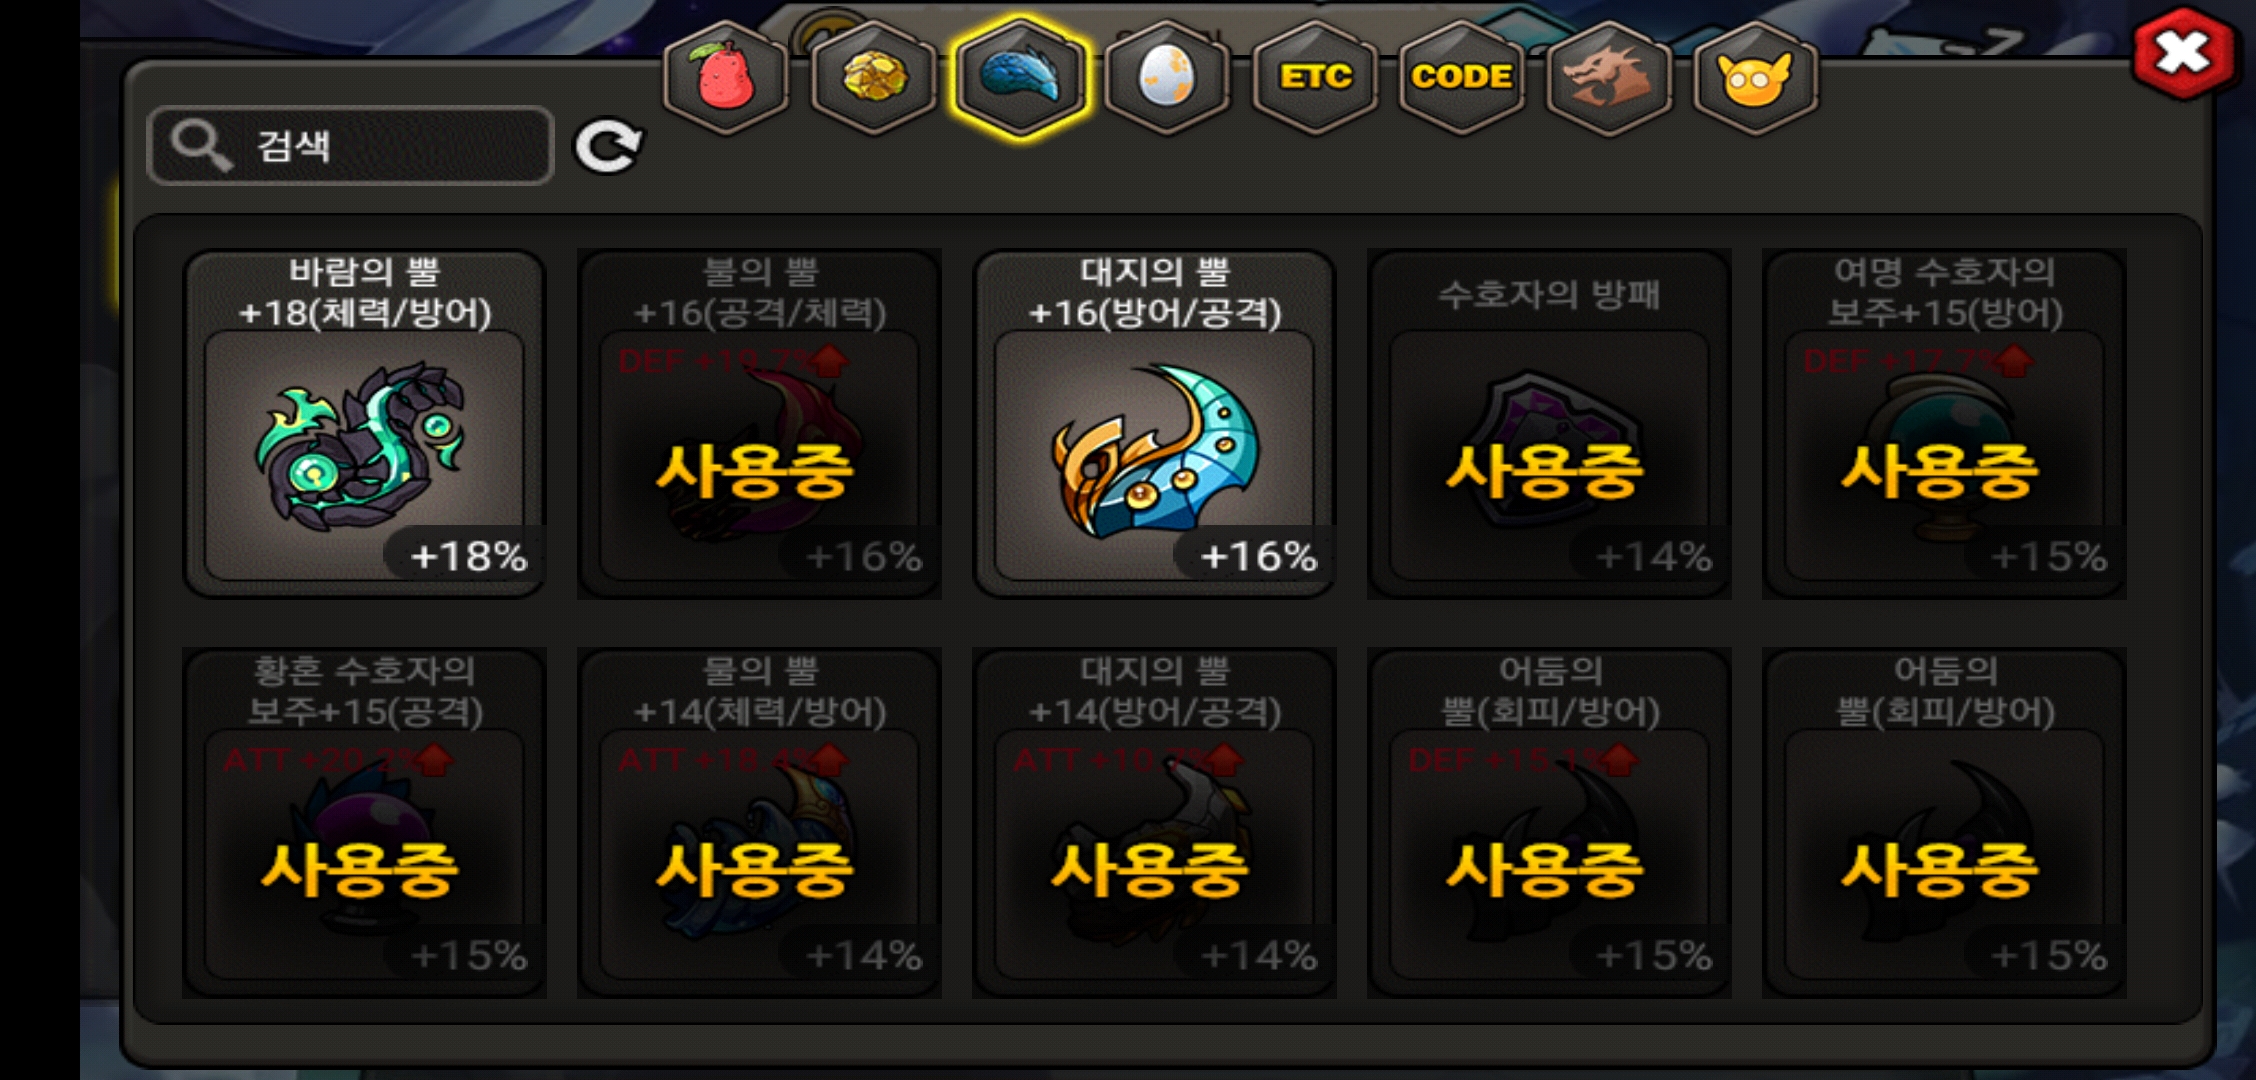Screen dimensions: 2256x1080
Task: Choose the in-use 불의 뿔 +16 item
Action: click(759, 424)
